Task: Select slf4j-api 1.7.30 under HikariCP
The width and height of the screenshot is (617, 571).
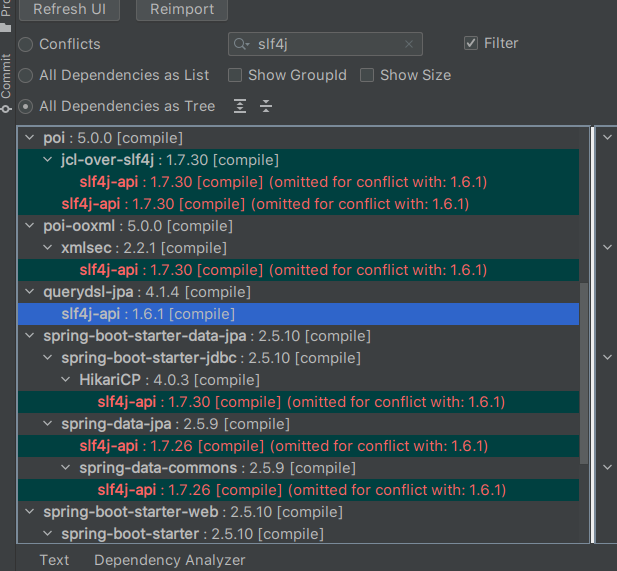Action: (298, 402)
